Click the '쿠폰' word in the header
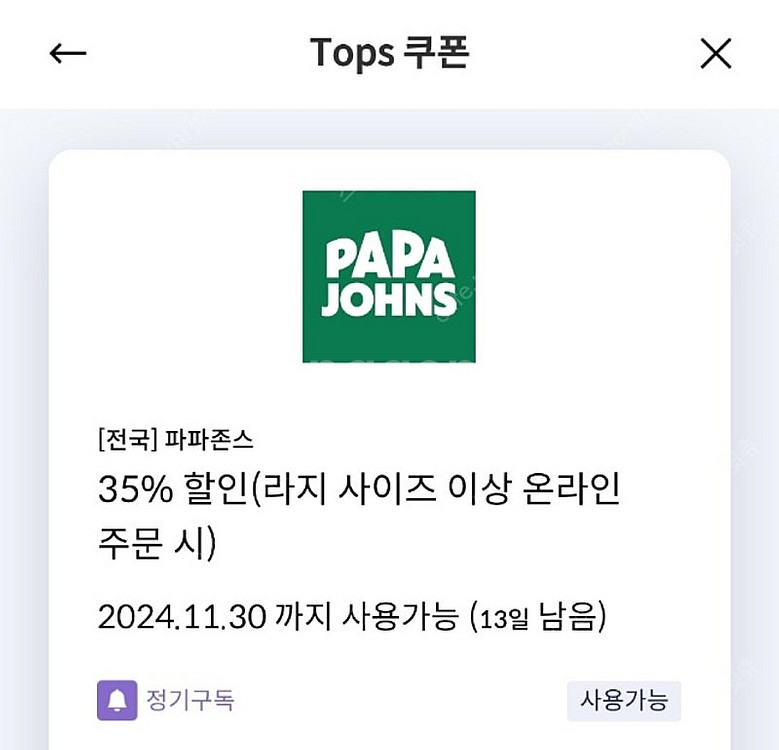This screenshot has width=779, height=750. click(436, 53)
